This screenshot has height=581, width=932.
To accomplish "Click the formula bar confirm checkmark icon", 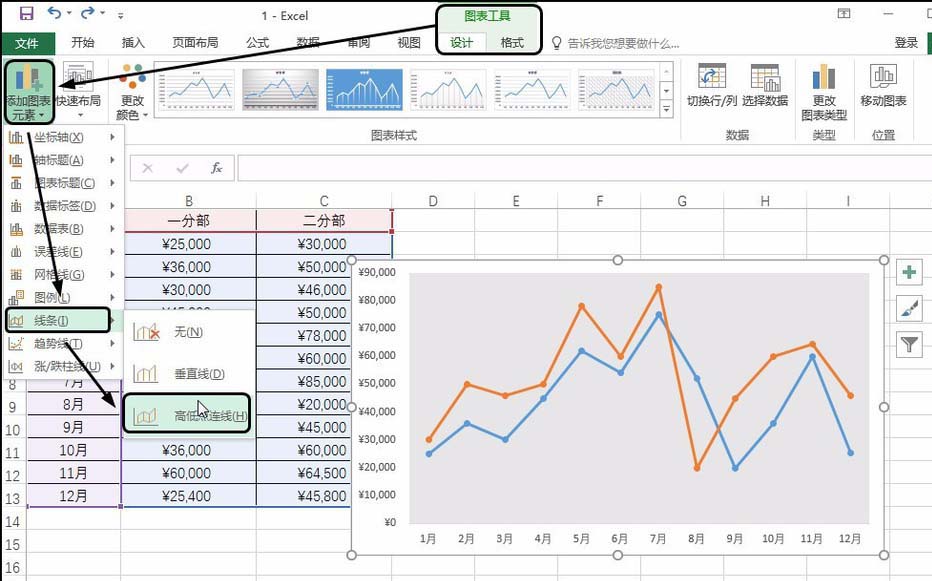I will (182, 168).
